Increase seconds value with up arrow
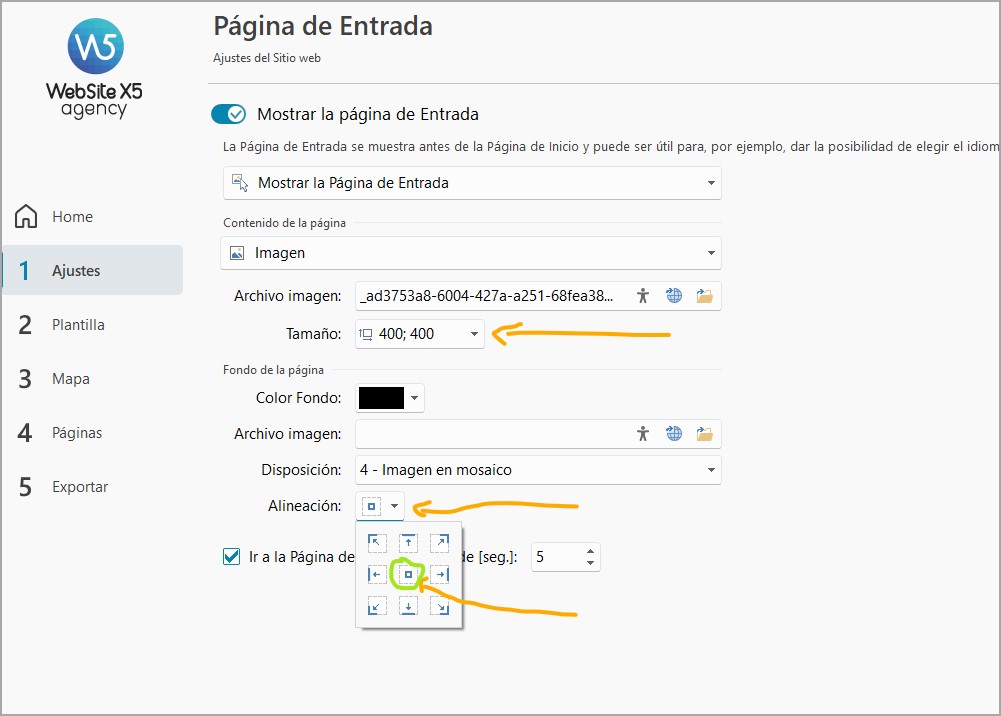 click(x=591, y=551)
